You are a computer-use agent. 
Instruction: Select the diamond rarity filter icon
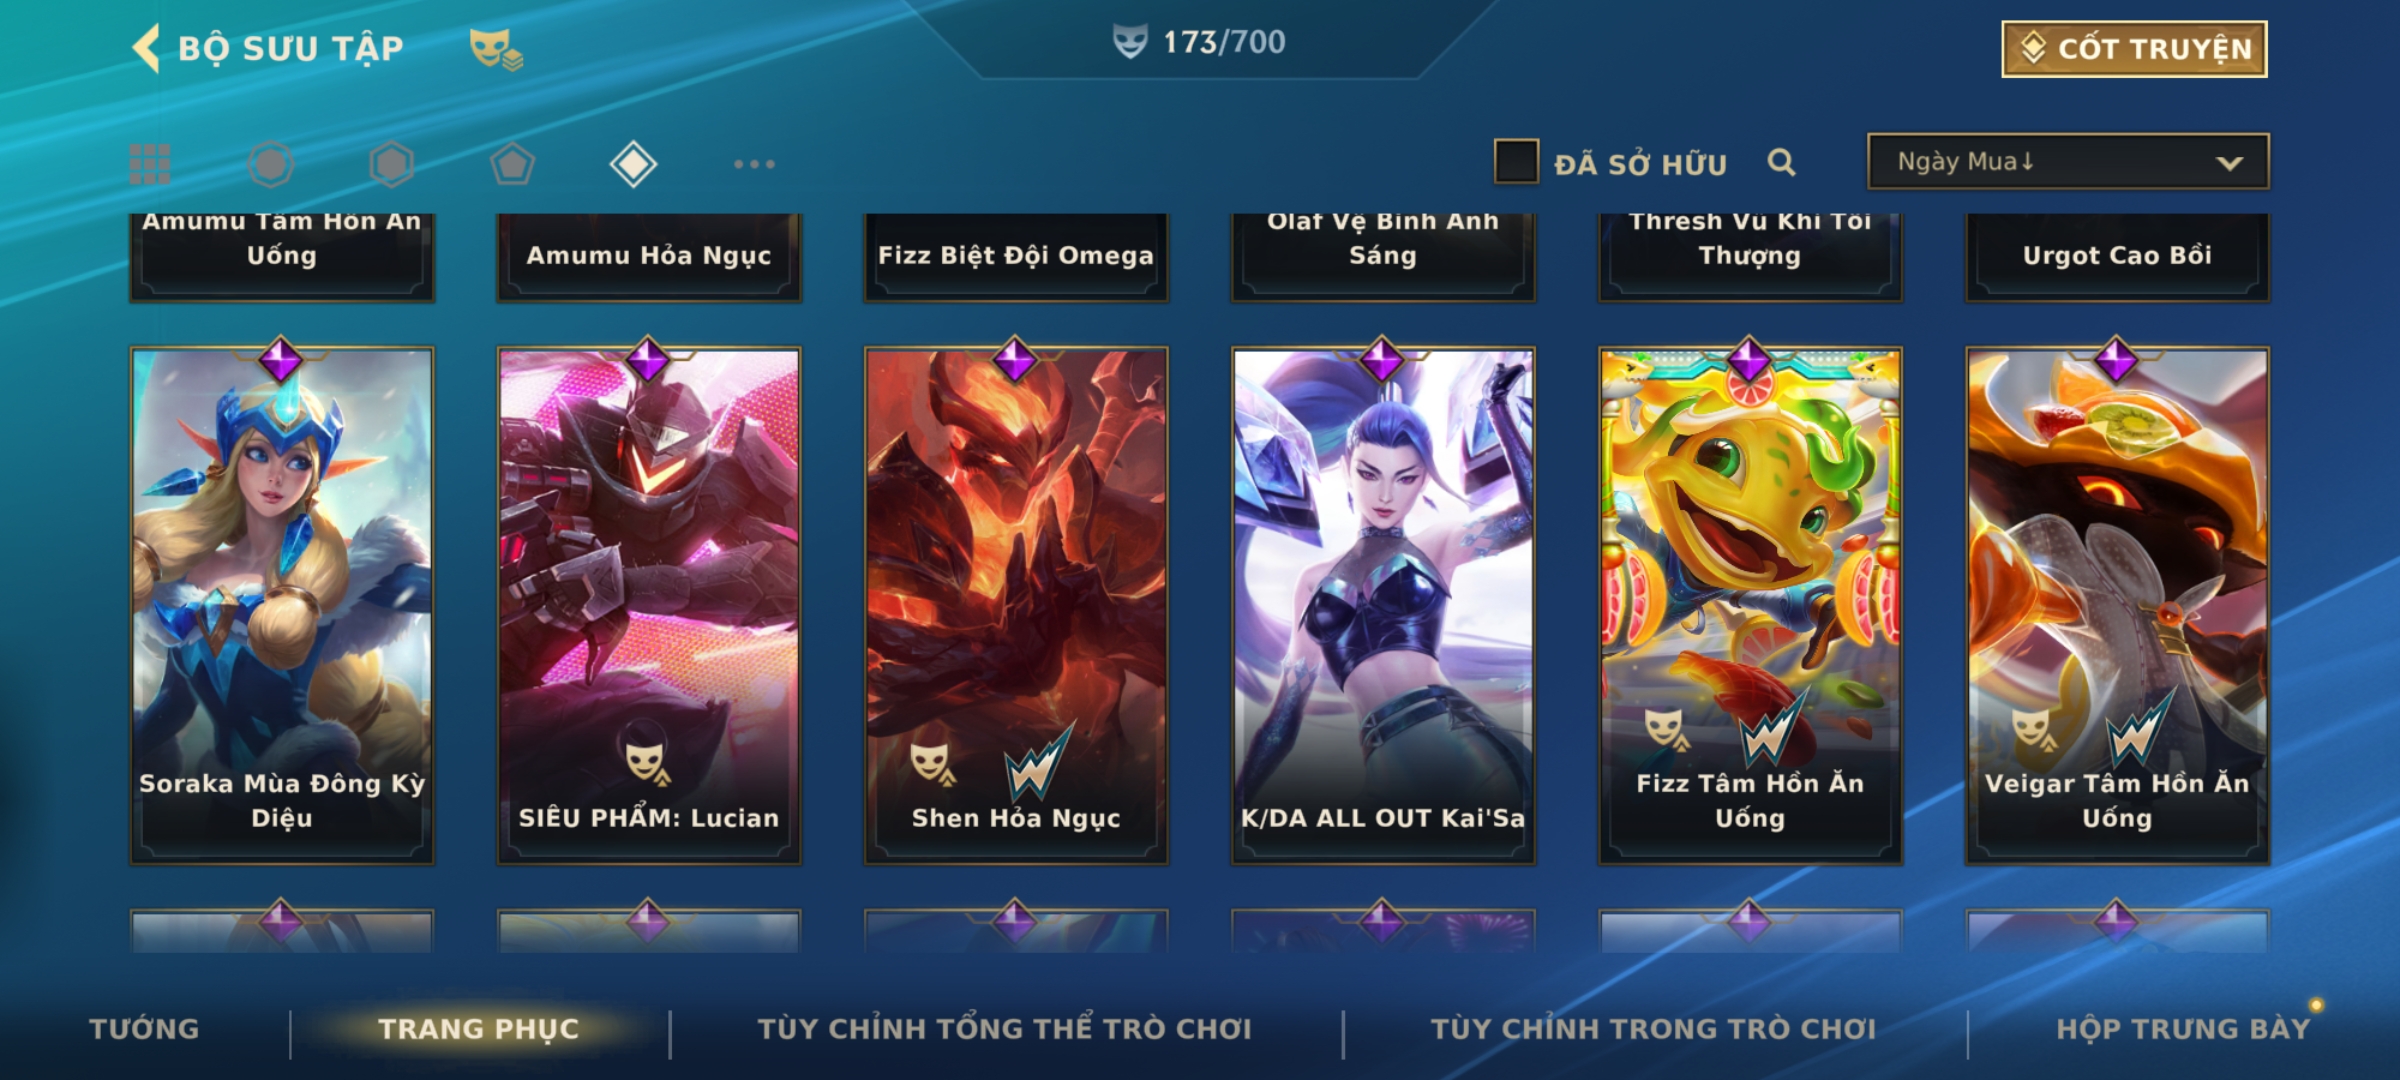pos(633,164)
